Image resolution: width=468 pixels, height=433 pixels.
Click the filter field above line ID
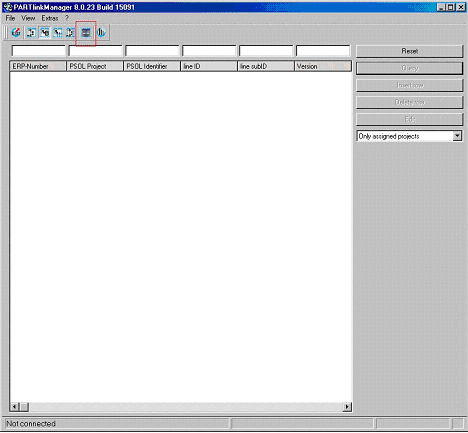pyautogui.click(x=209, y=51)
